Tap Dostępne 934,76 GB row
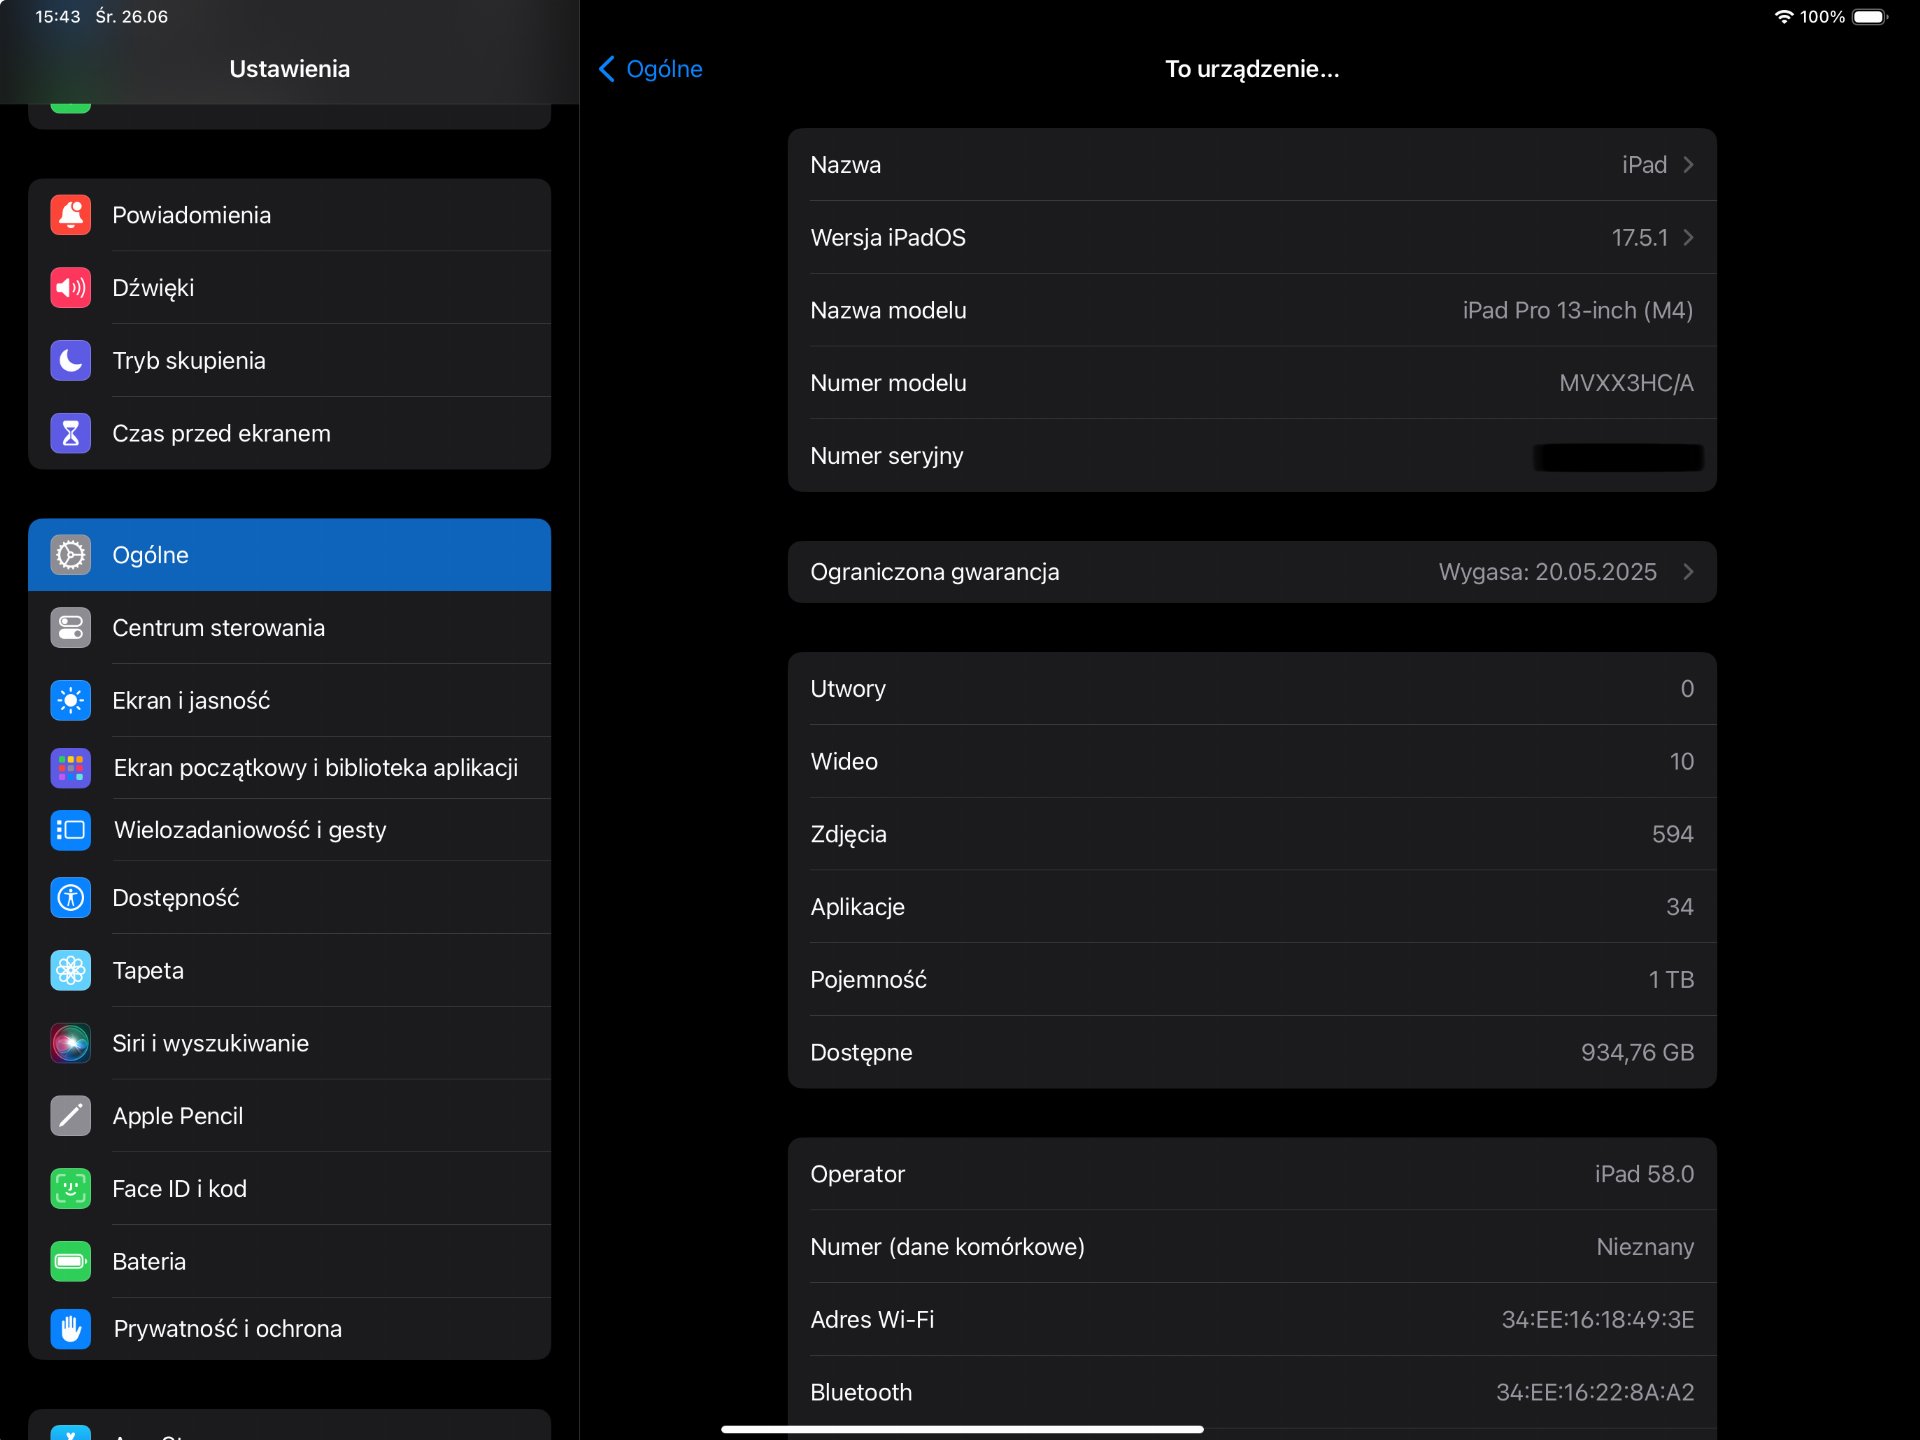The width and height of the screenshot is (1920, 1440). point(1252,1053)
